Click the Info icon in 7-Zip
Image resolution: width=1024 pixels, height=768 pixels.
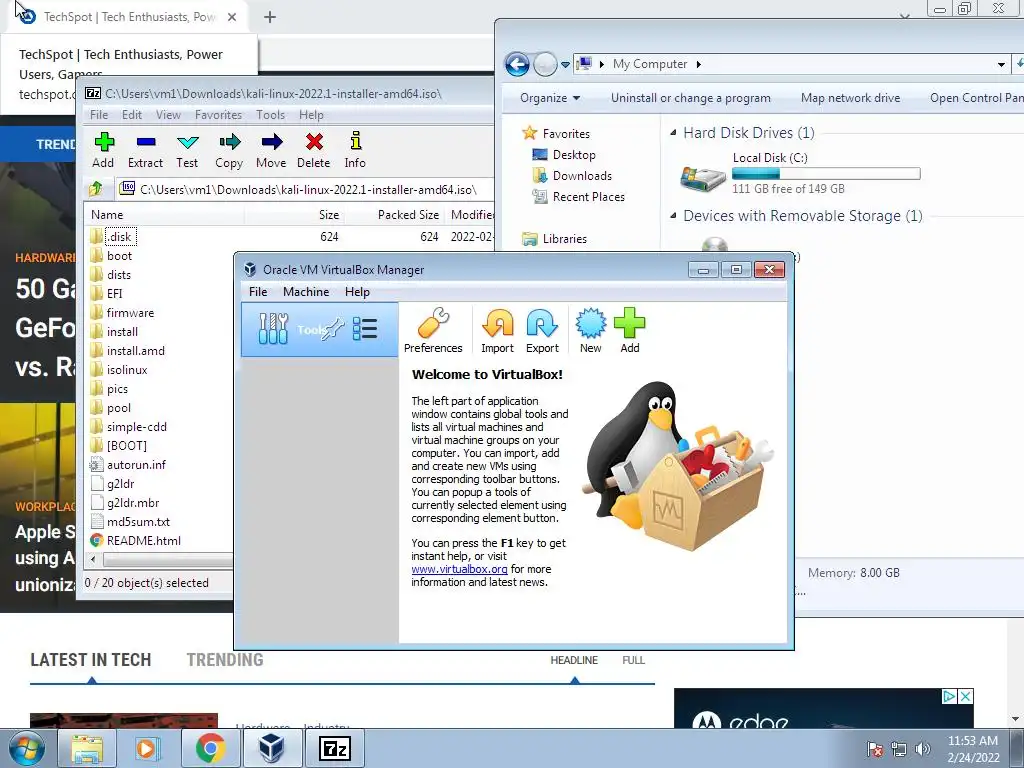point(355,141)
